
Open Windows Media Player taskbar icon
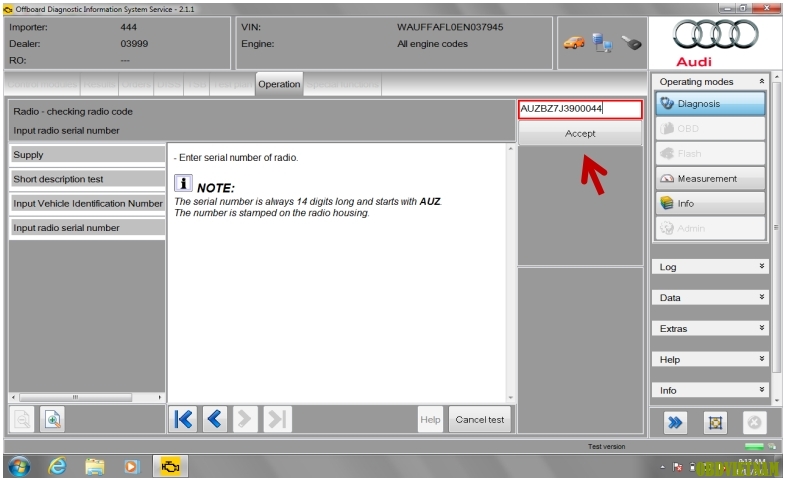(131, 467)
